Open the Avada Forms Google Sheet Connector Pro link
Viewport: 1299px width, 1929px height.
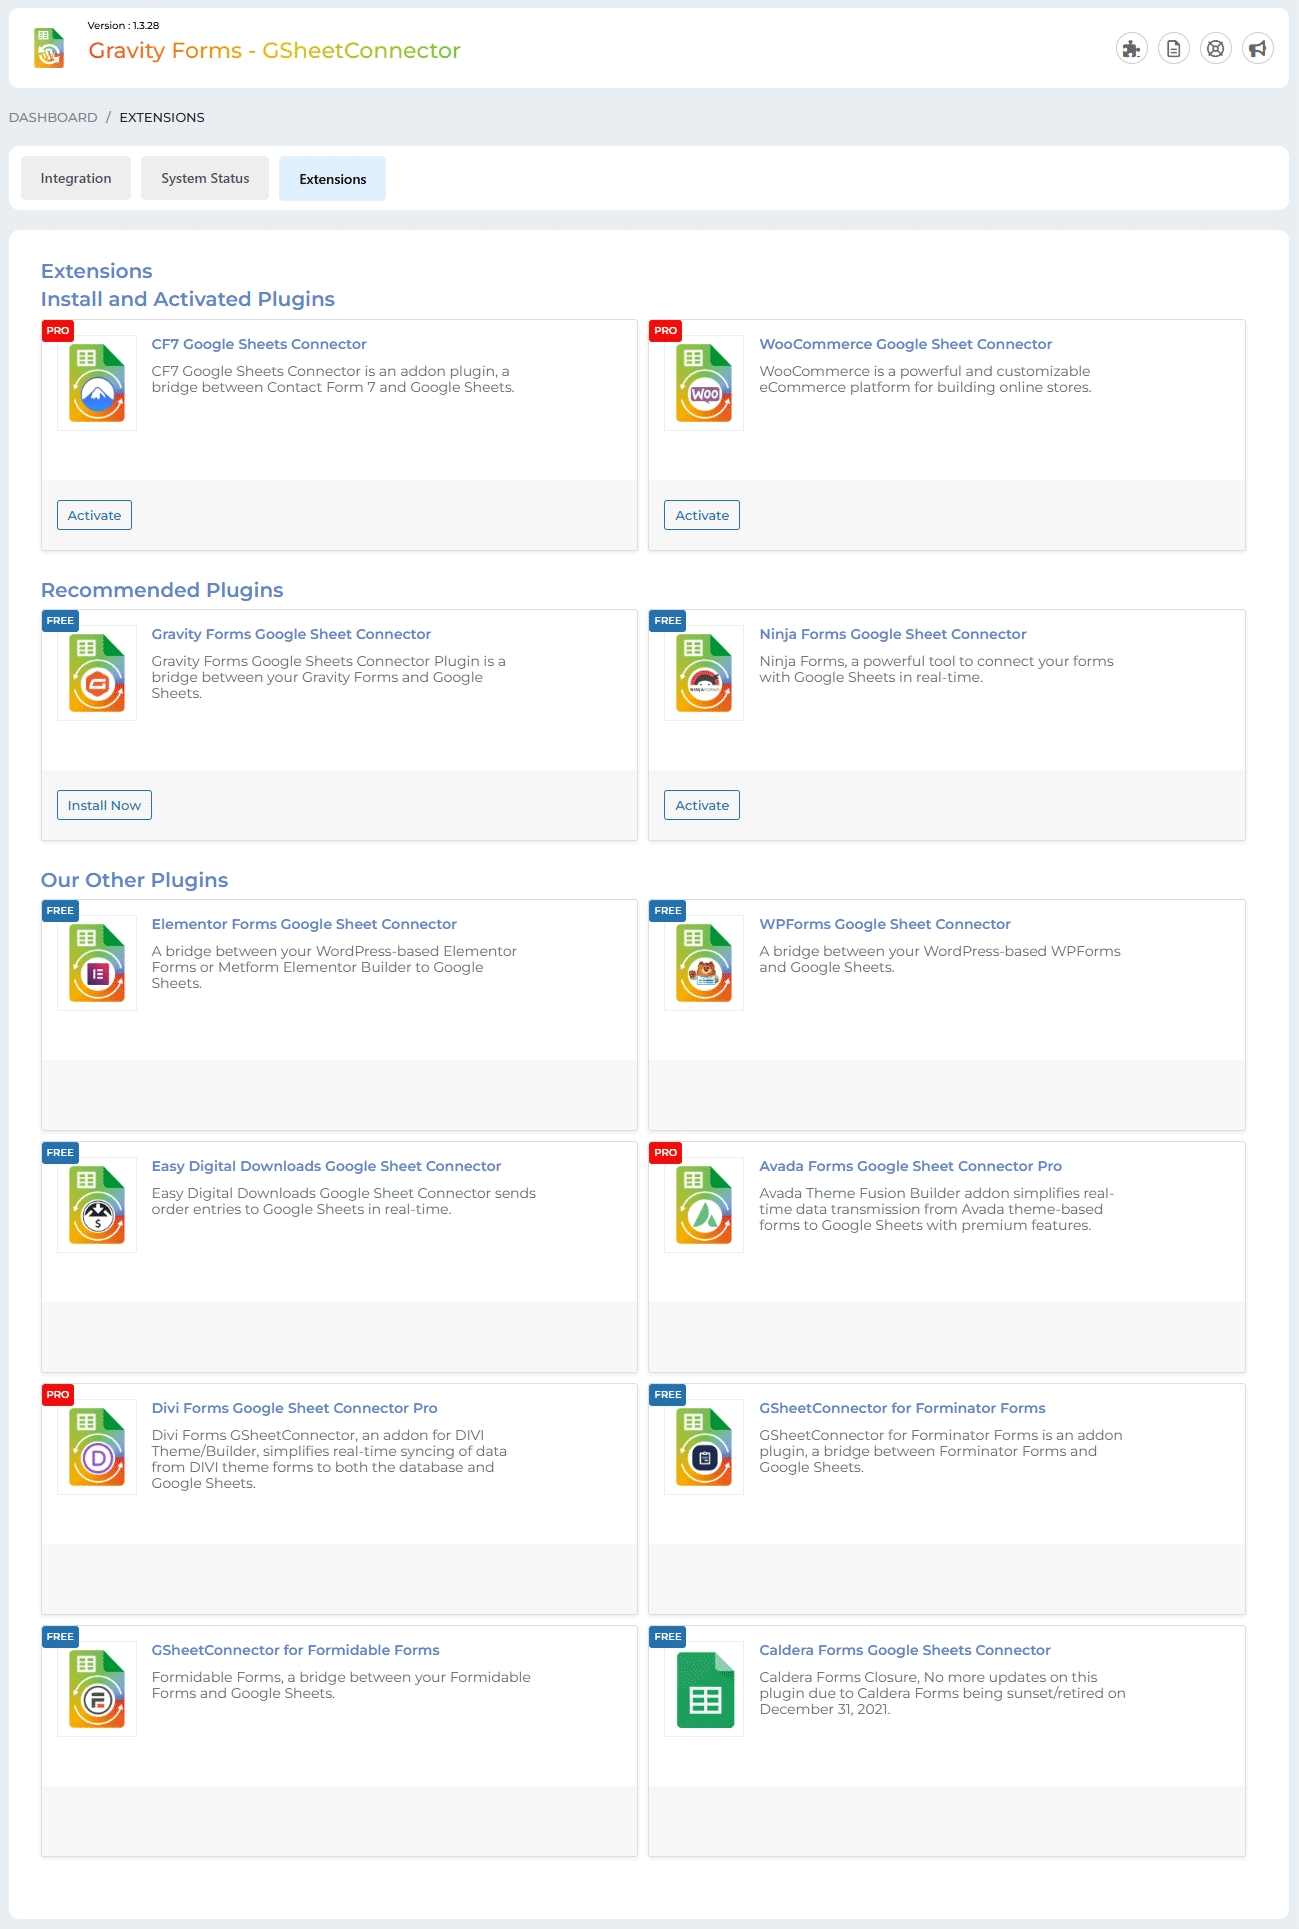[911, 1166]
